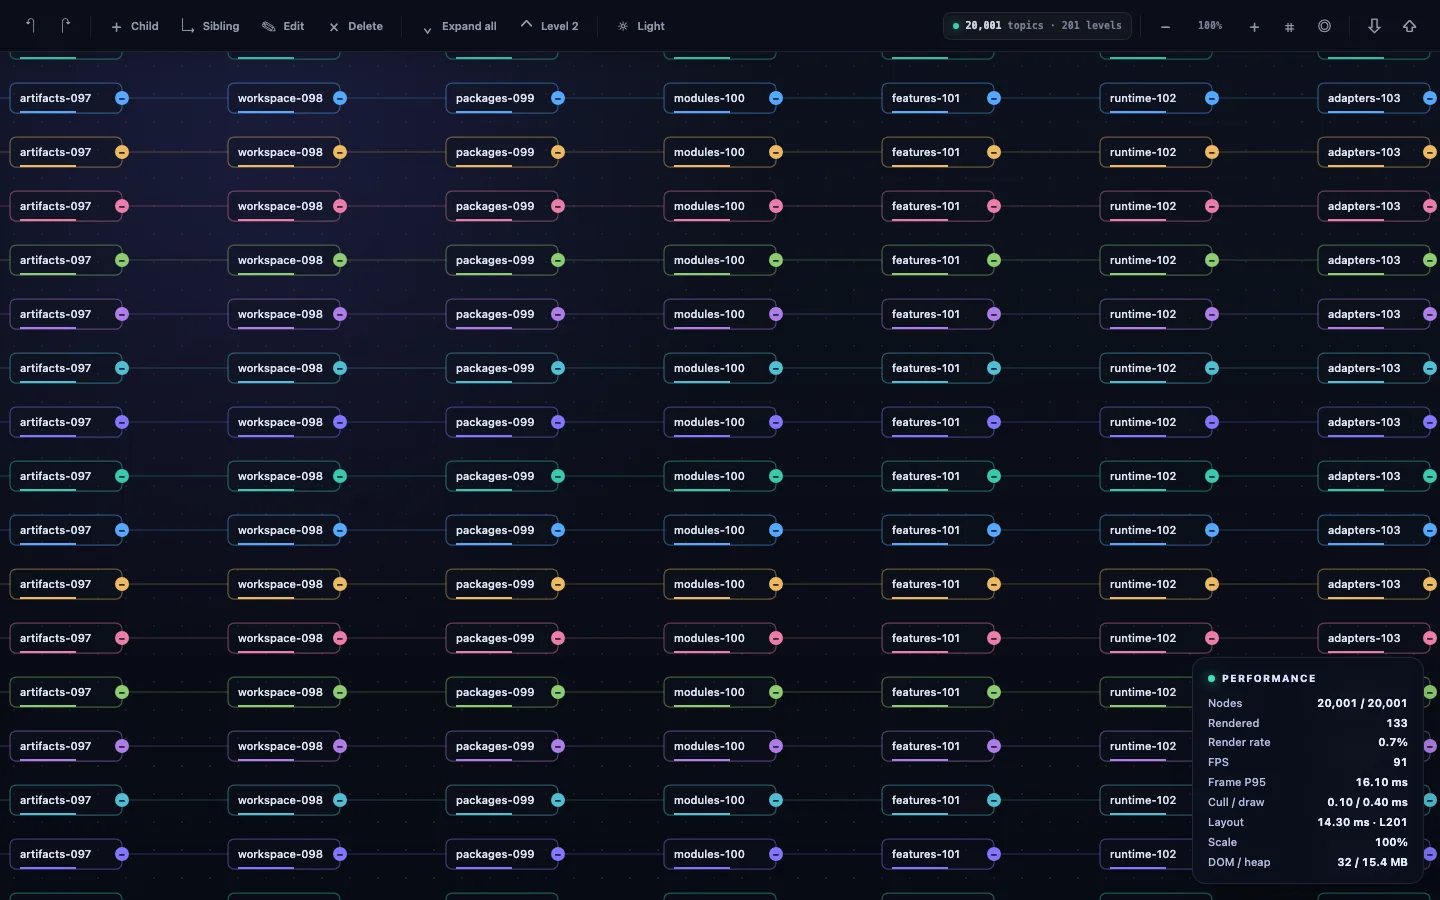Select the mint-green bordered adapters-103 node
1440x900 pixels.
[1374, 476]
